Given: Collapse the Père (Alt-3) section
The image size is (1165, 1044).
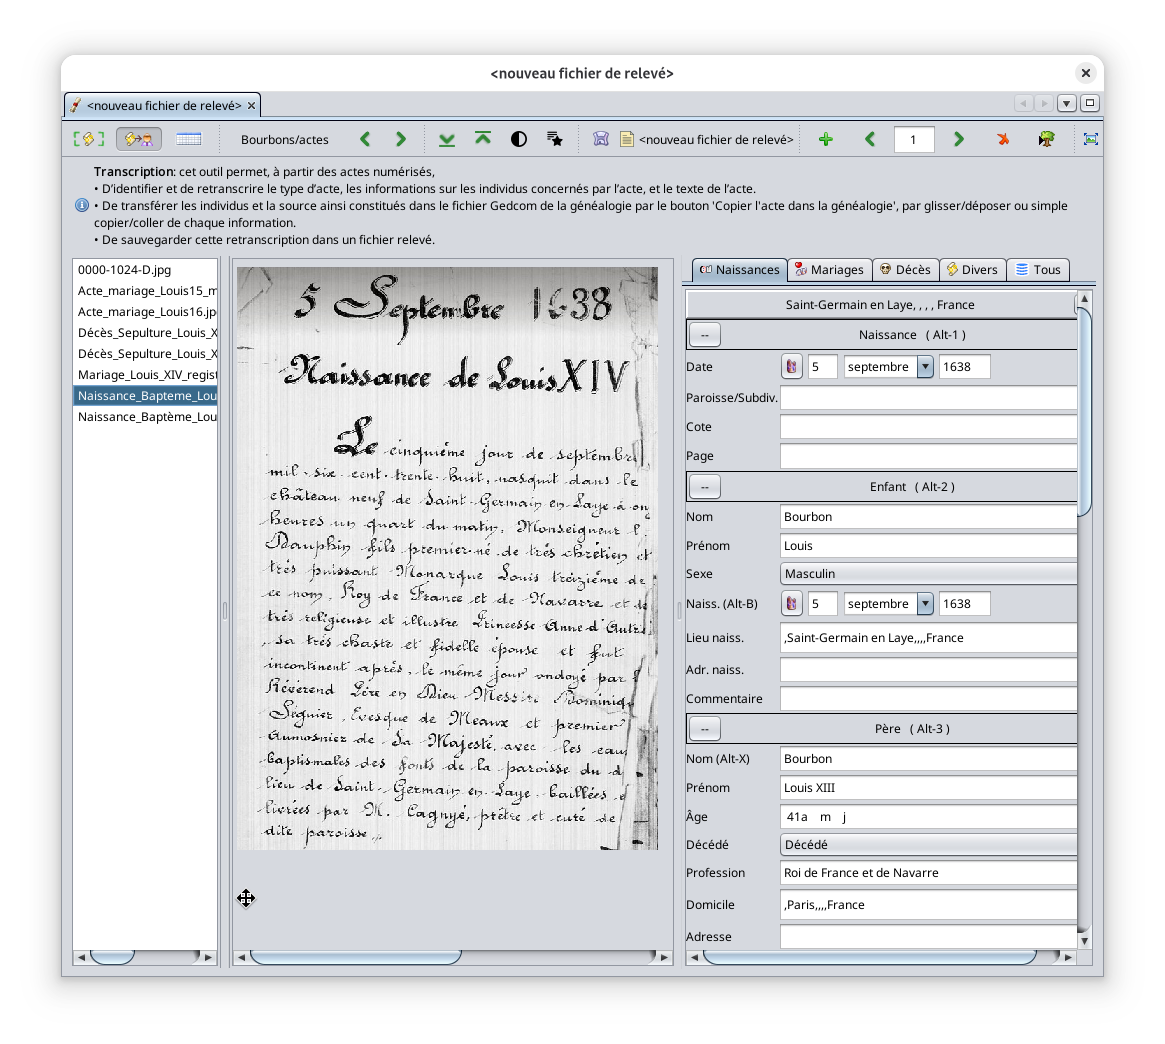Looking at the screenshot, I should point(704,729).
